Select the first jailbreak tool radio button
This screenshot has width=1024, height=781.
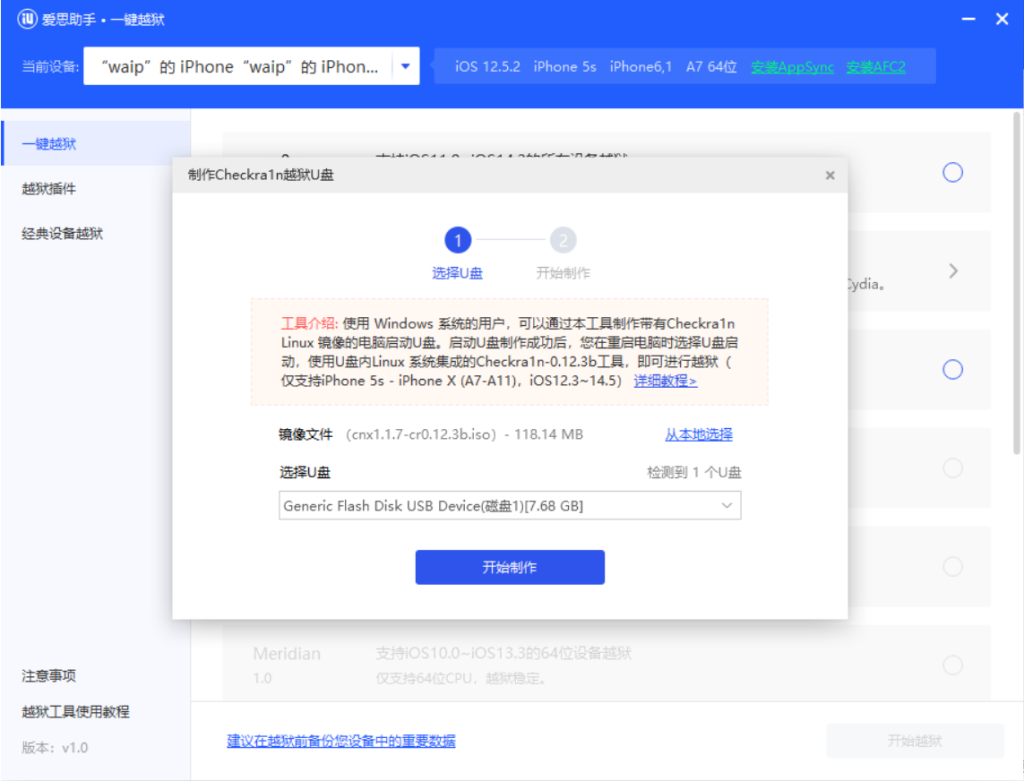[x=952, y=172]
